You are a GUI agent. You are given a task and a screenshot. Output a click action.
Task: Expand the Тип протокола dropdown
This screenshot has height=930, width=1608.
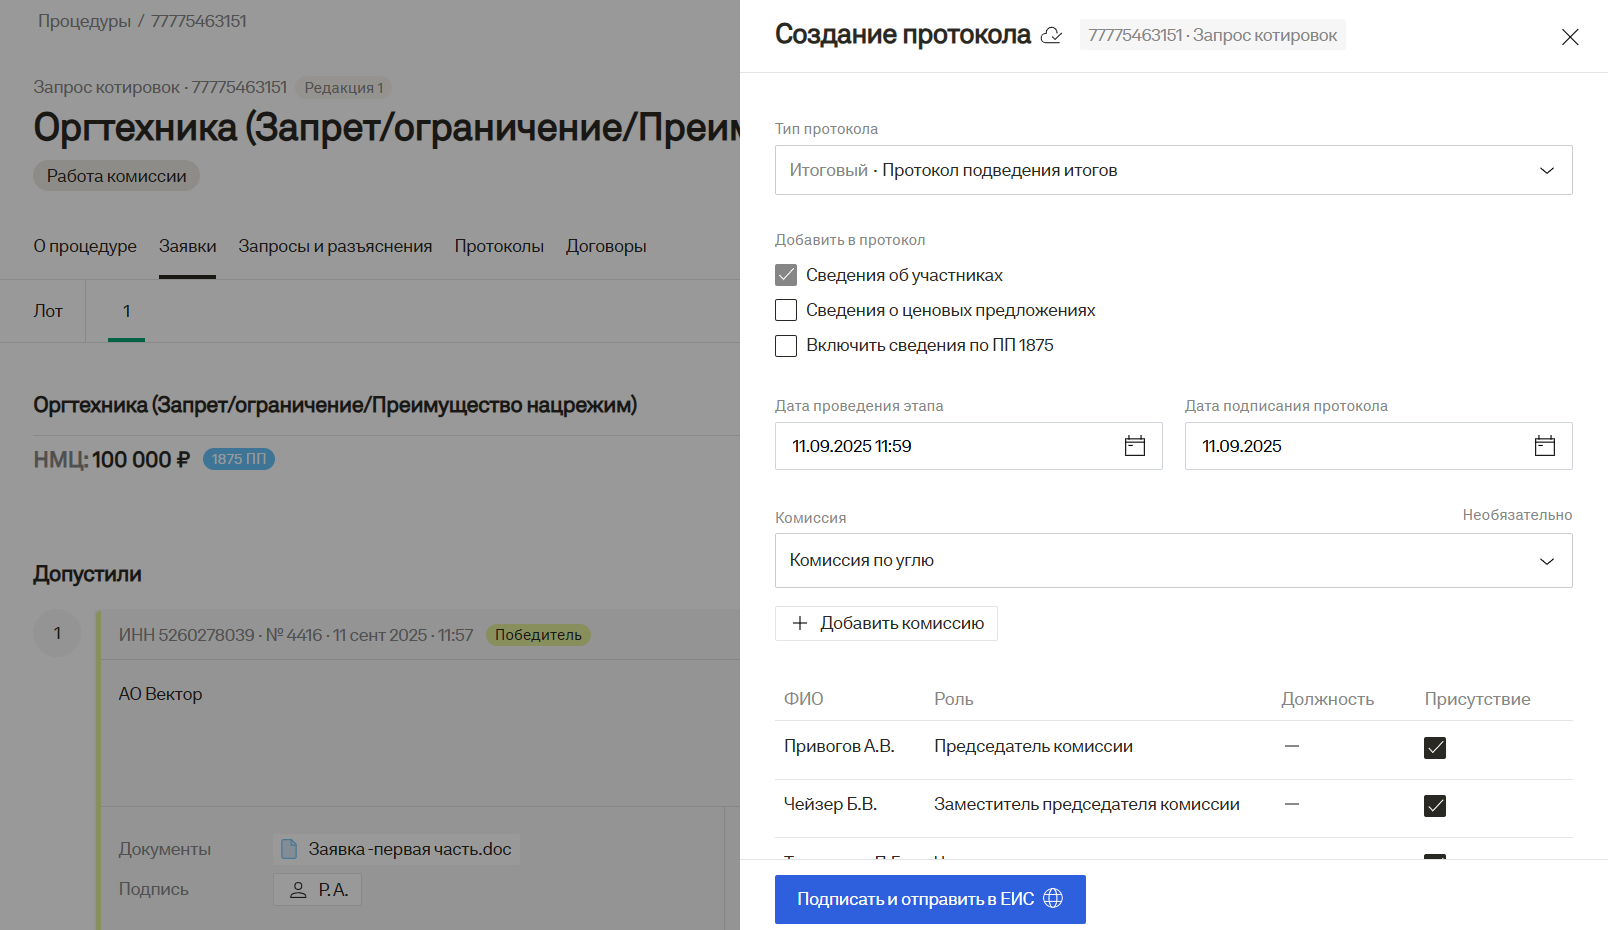tap(1546, 170)
